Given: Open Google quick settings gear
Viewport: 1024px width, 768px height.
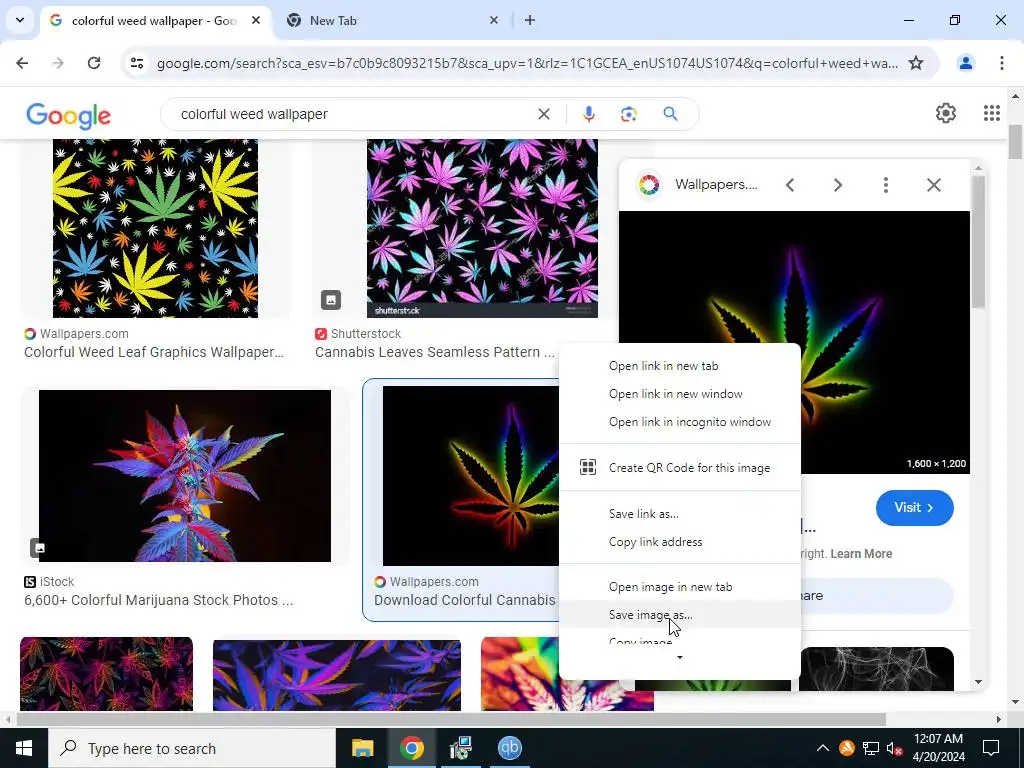Looking at the screenshot, I should point(946,113).
